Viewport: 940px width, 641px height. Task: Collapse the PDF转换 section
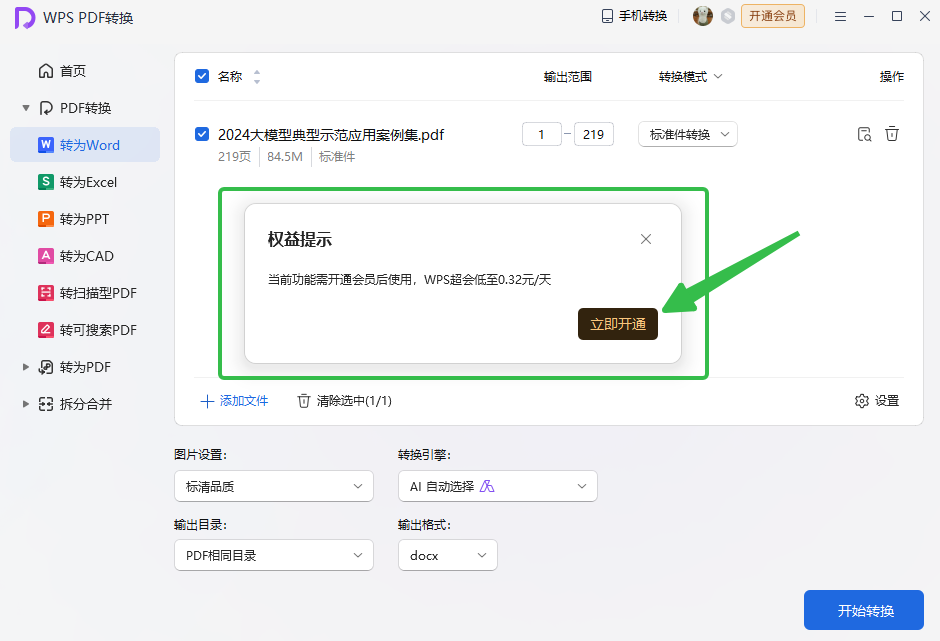(x=26, y=108)
